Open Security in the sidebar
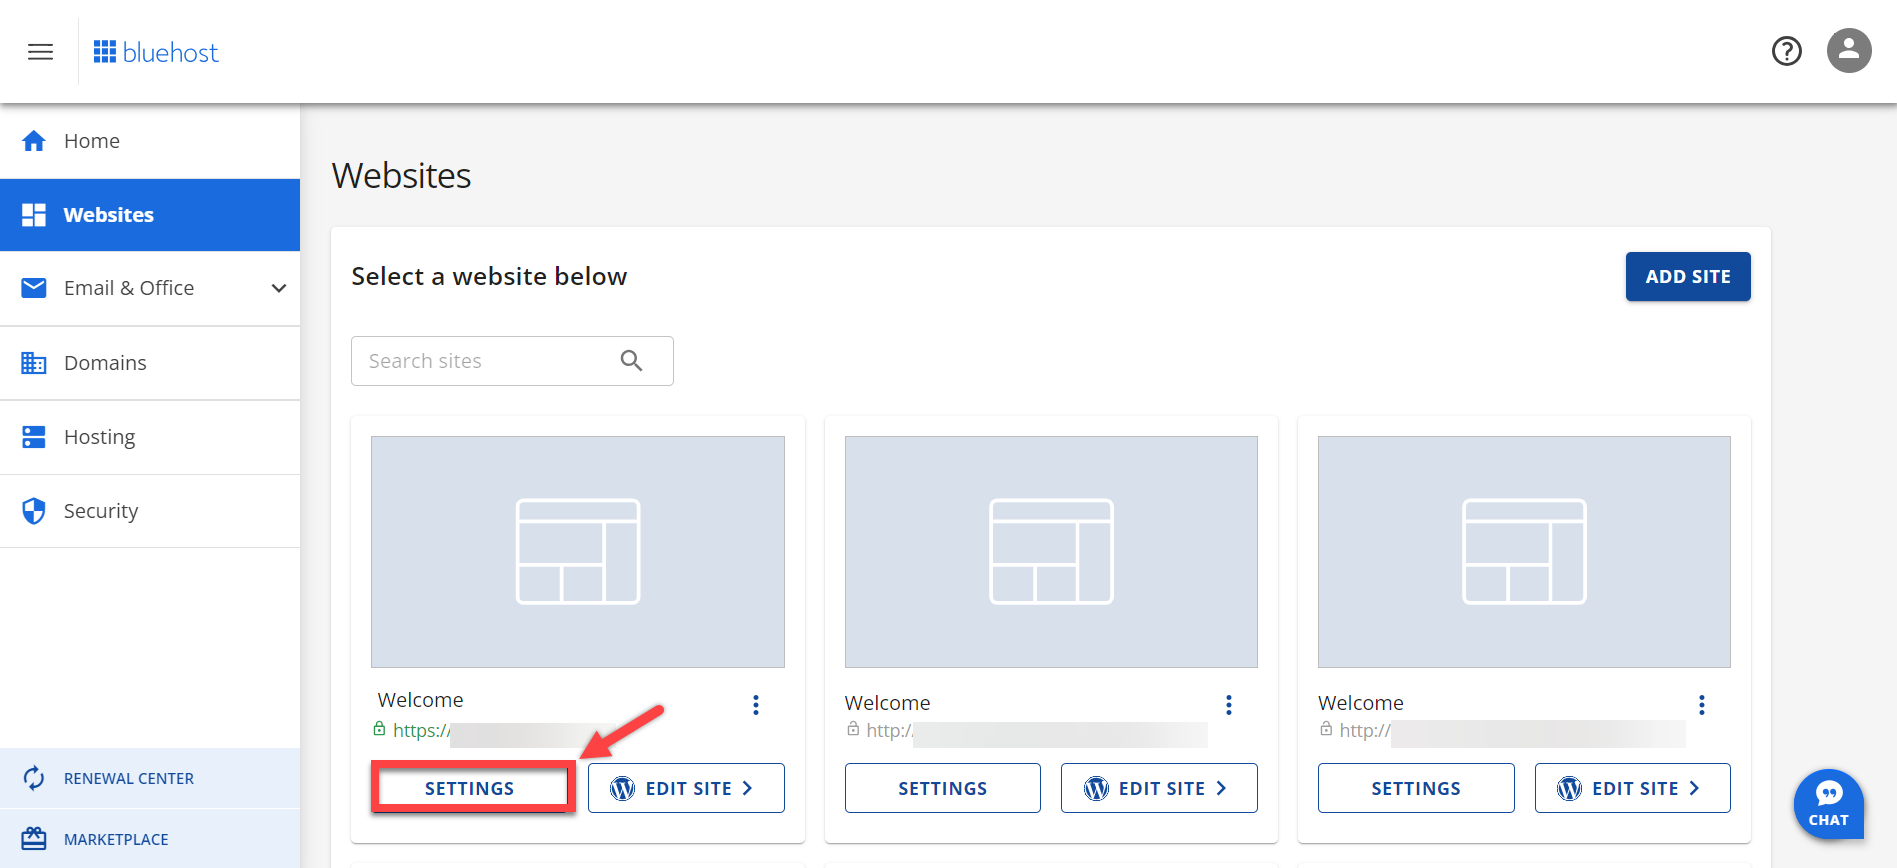 click(150, 511)
